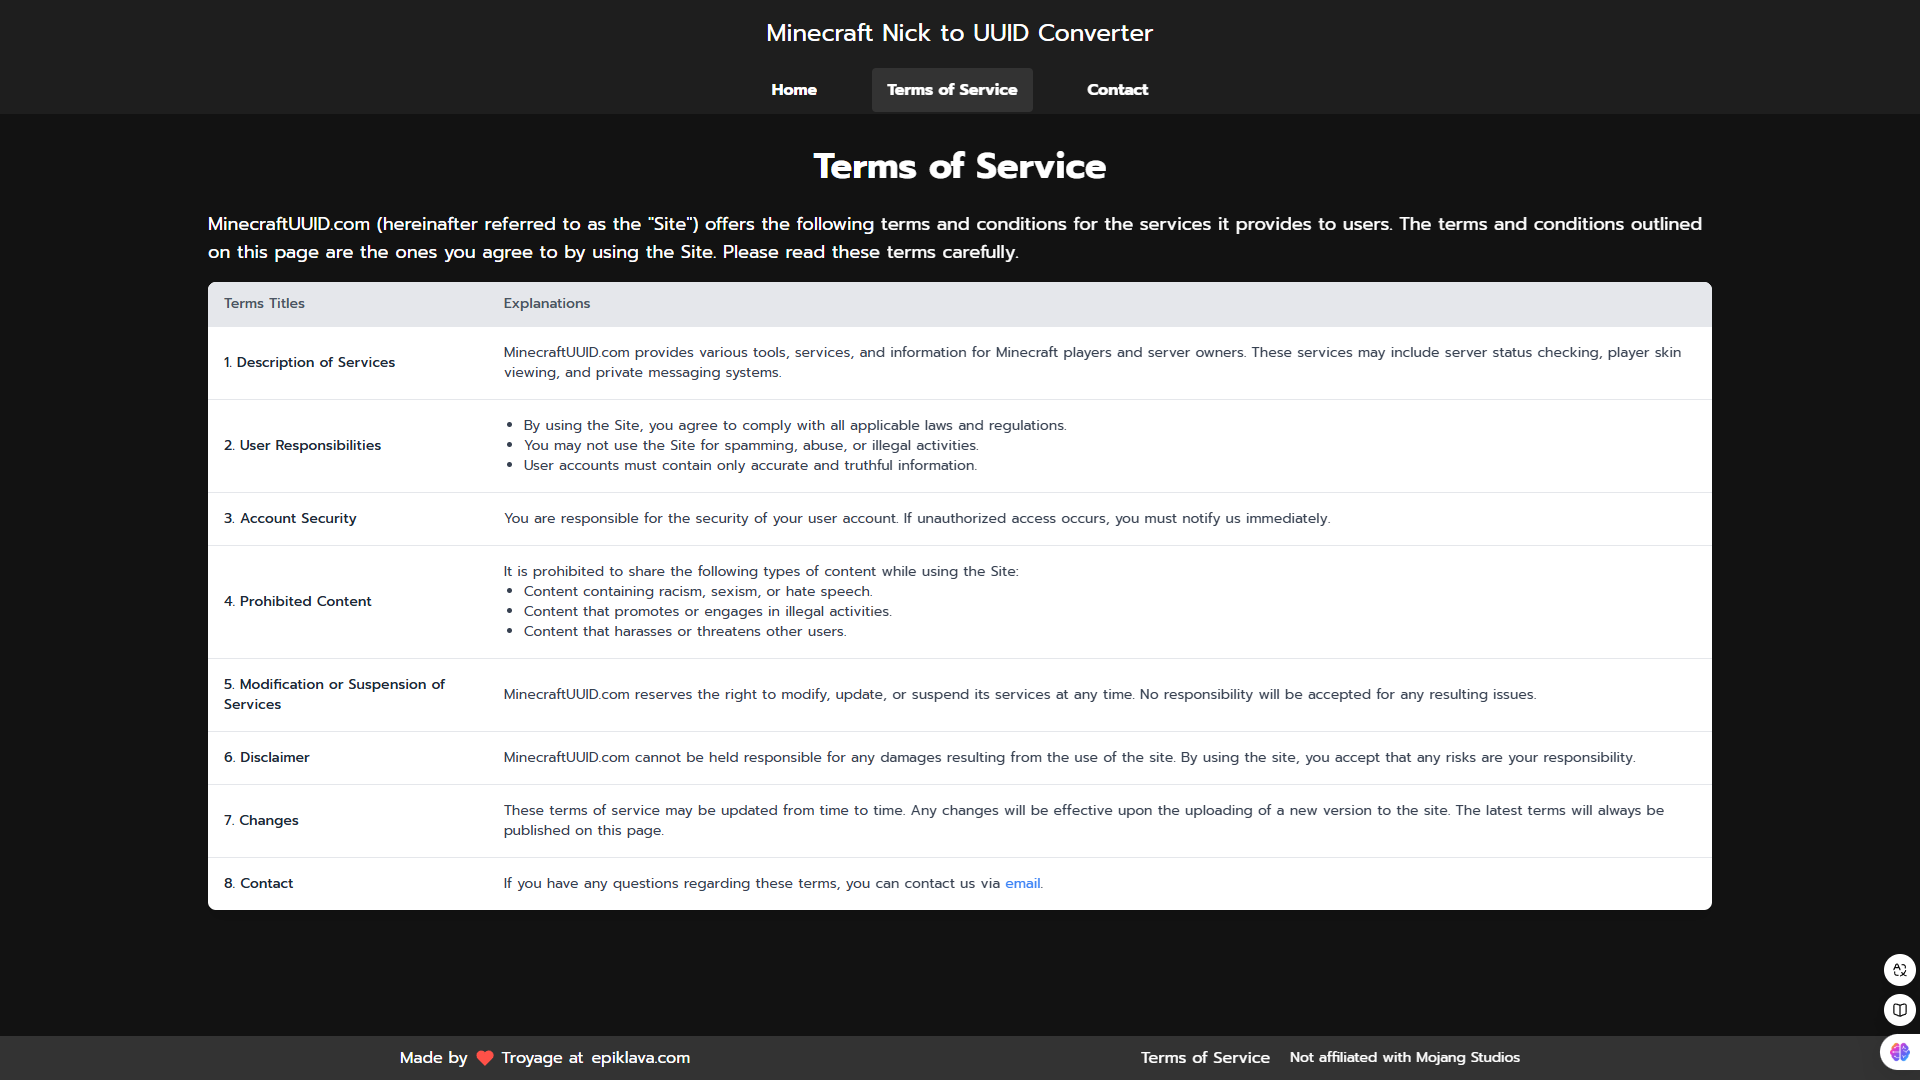Click the email link in Contact row
Viewport: 1920px width, 1080px height.
pyautogui.click(x=1022, y=883)
